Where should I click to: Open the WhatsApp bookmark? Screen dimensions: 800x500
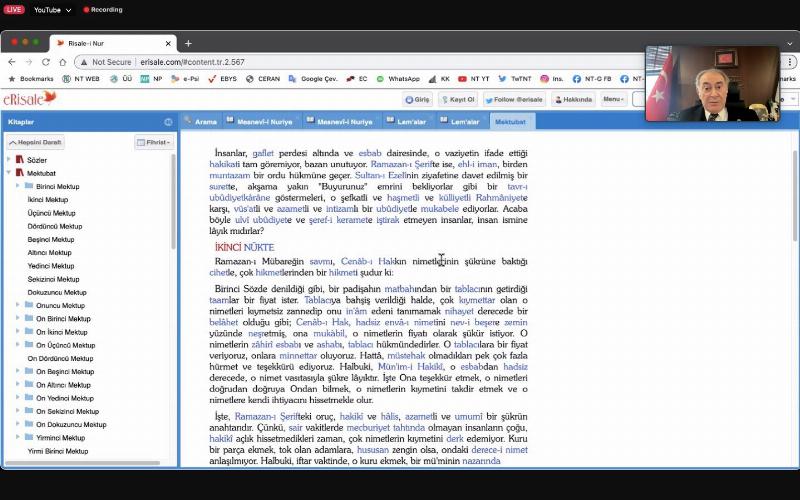tap(398, 79)
